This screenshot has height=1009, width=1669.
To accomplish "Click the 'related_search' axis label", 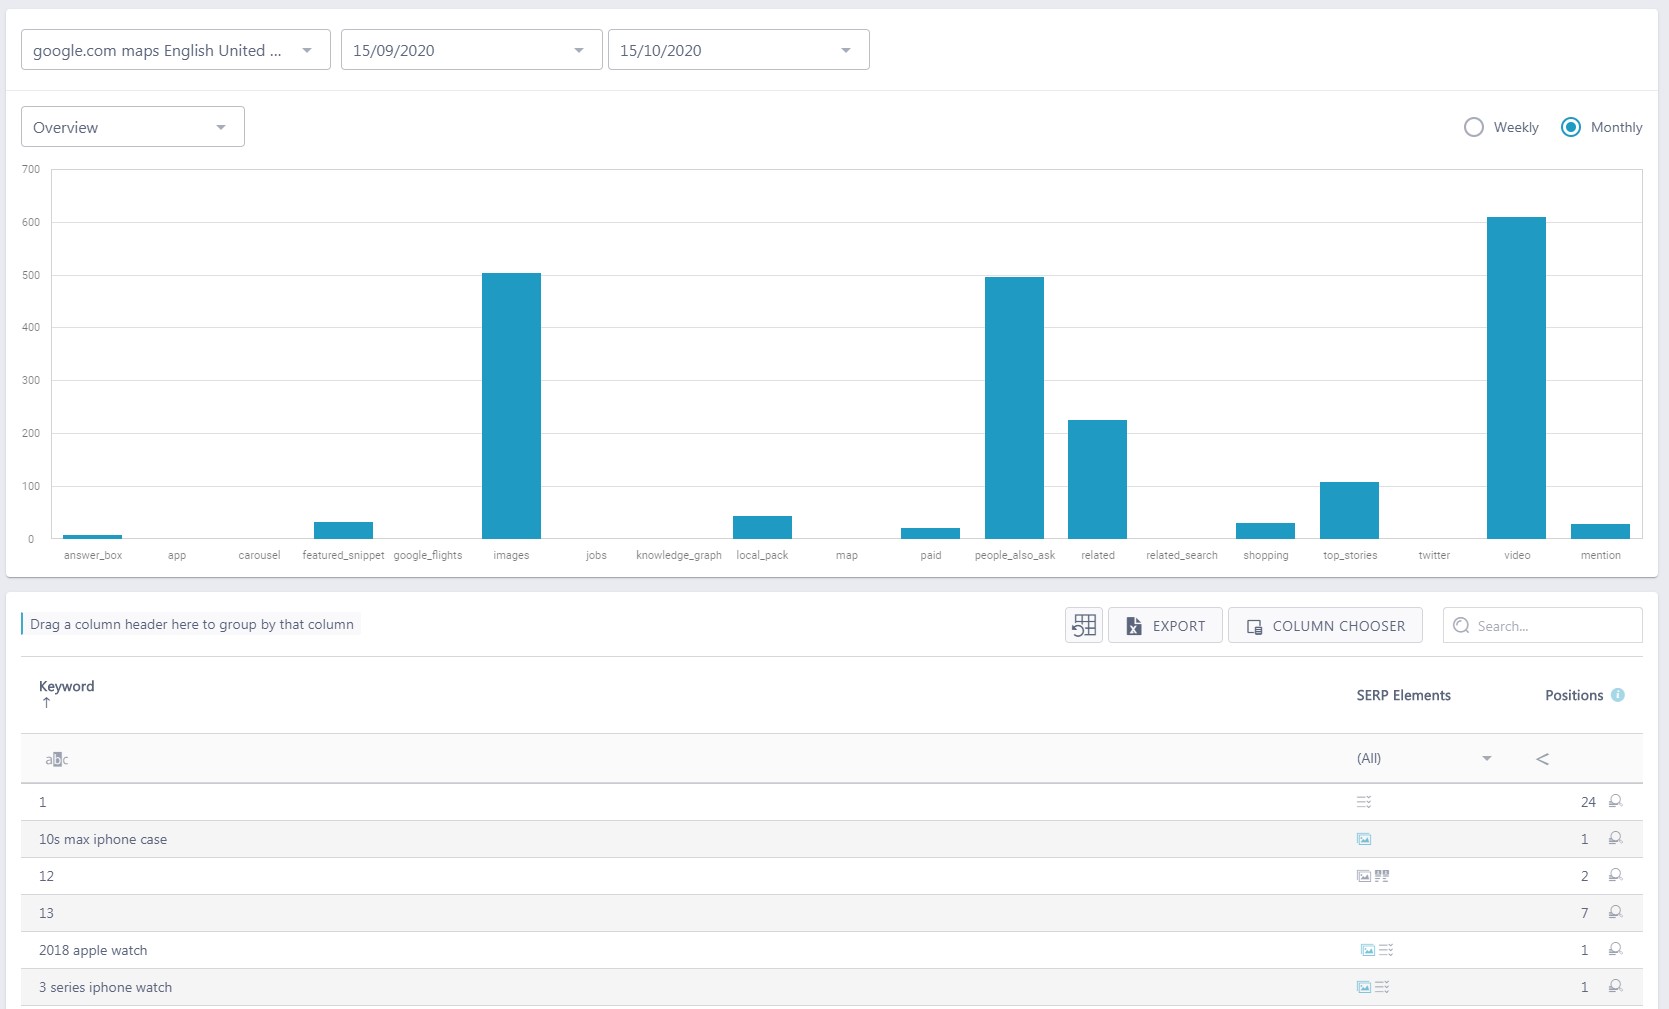I will pyautogui.click(x=1182, y=555).
